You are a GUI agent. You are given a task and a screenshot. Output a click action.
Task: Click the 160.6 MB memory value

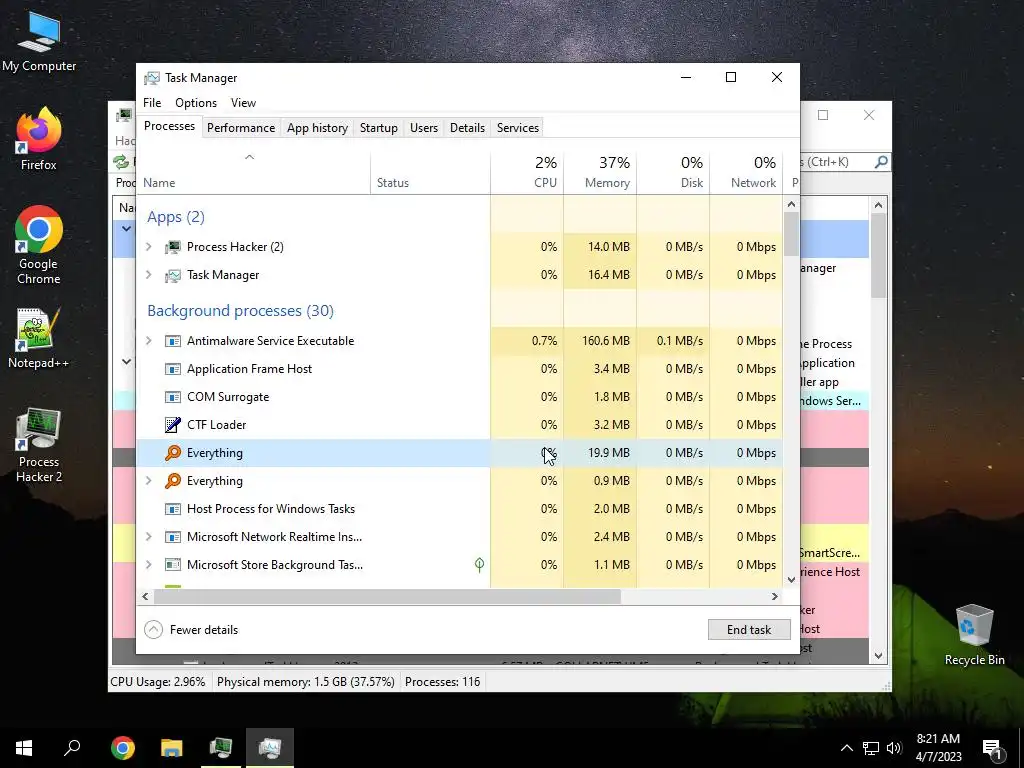pyautogui.click(x=606, y=341)
